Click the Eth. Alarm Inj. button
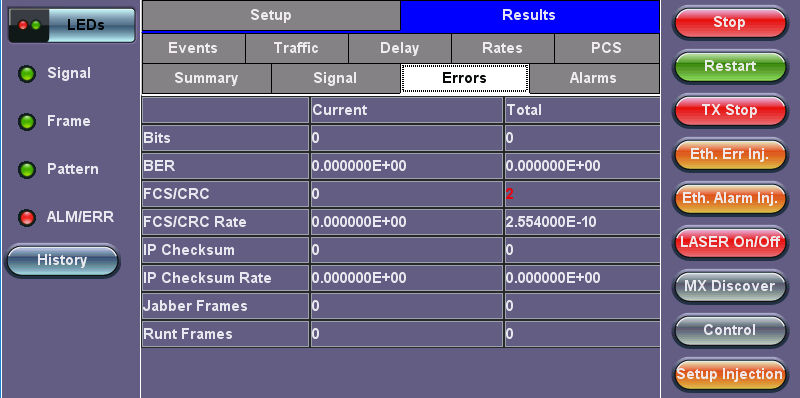800x398 pixels. tap(729, 198)
